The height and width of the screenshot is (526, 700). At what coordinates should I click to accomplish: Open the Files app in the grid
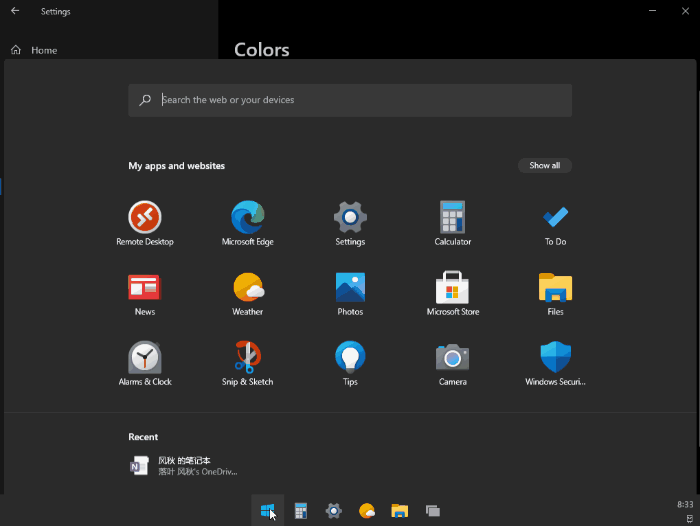coord(555,293)
